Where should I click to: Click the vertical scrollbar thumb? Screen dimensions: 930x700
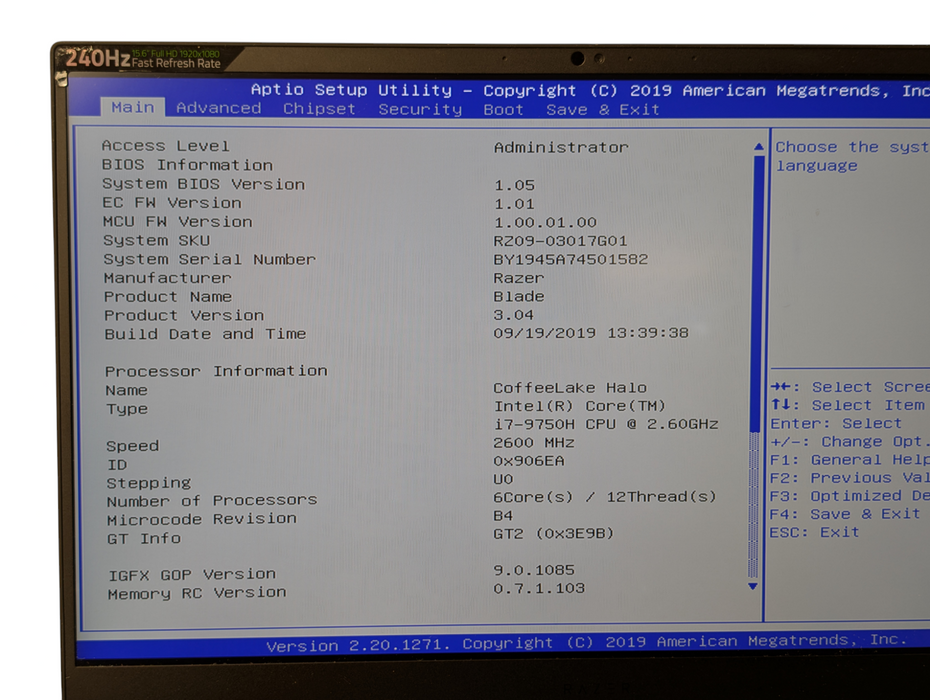pyautogui.click(x=756, y=294)
